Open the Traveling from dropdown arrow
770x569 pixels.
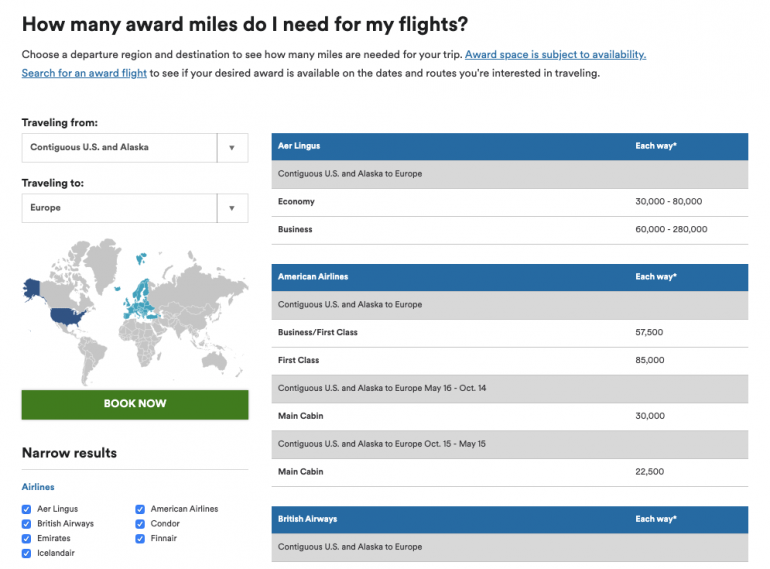pyautogui.click(x=232, y=148)
